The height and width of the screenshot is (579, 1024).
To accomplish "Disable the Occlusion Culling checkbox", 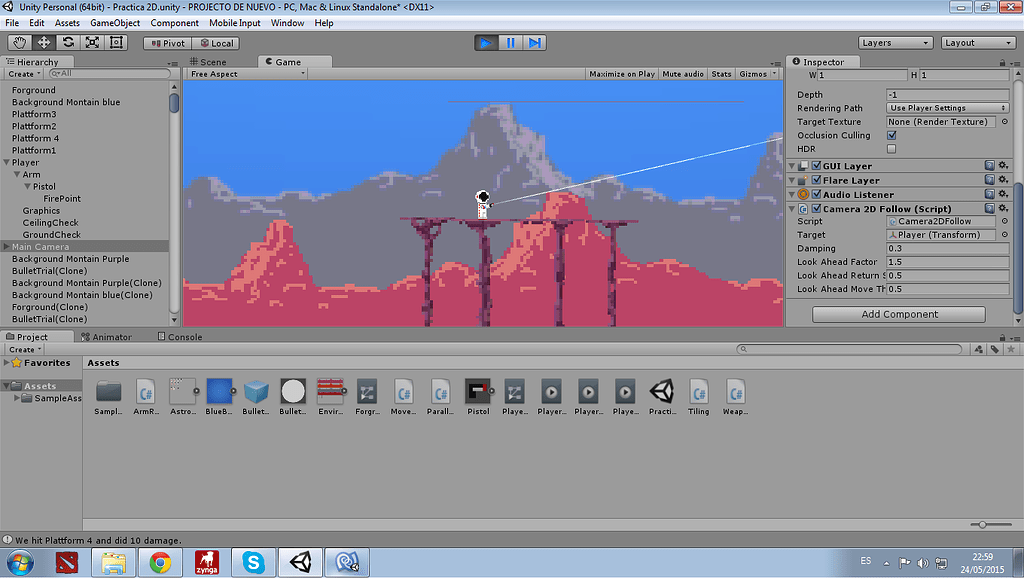I will pyautogui.click(x=890, y=135).
